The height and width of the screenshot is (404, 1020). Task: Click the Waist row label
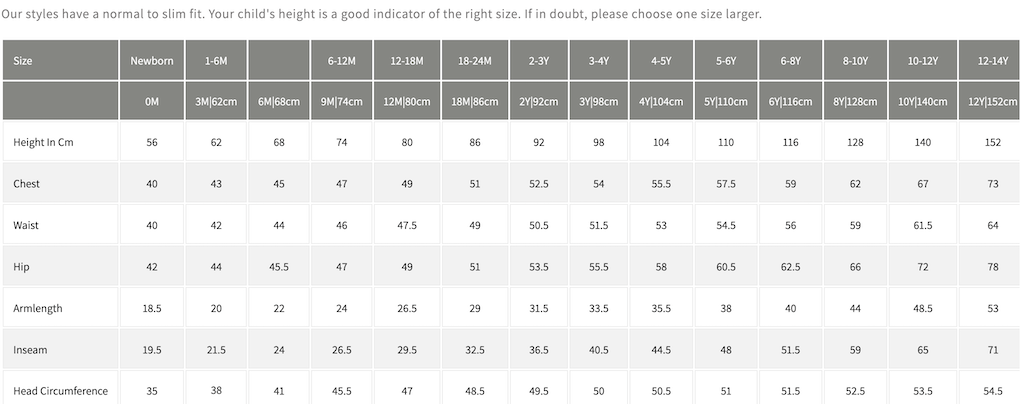tap(27, 226)
